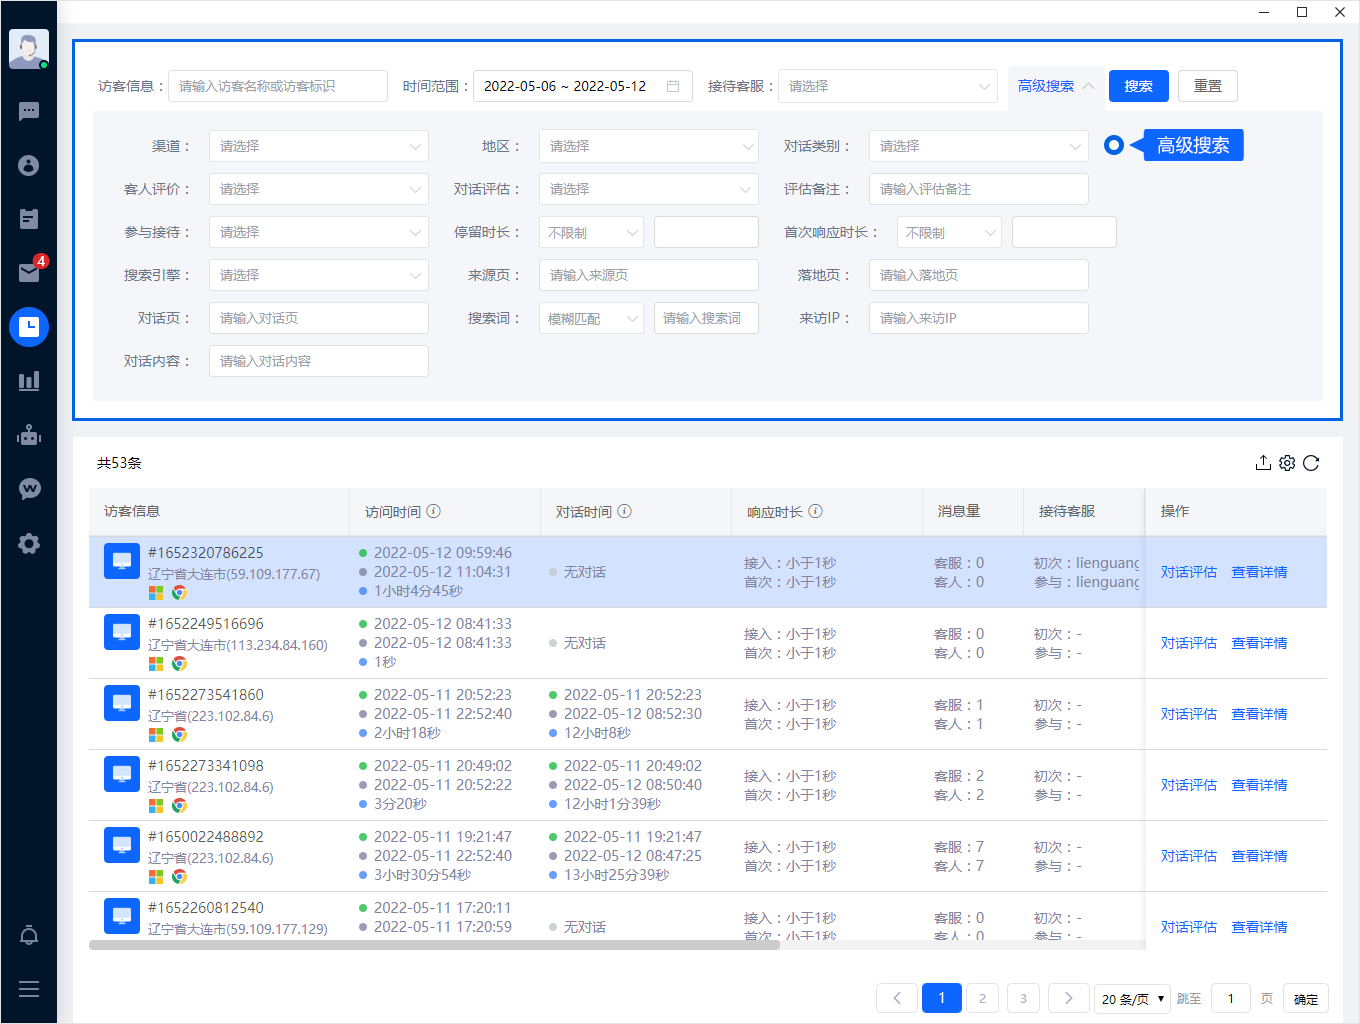Refresh the visitor list
The image size is (1360, 1024).
point(1311,463)
